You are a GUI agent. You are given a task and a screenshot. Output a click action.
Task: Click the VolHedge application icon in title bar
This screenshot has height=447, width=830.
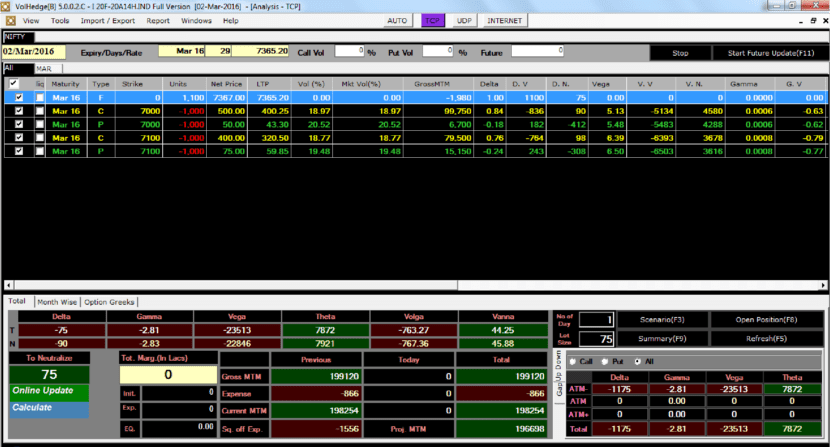tap(5, 6)
